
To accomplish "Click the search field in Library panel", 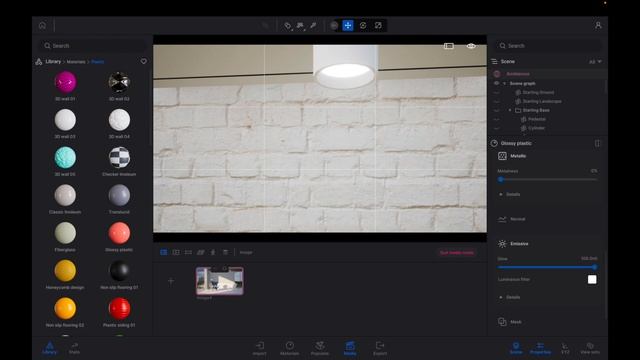I will pos(93,46).
